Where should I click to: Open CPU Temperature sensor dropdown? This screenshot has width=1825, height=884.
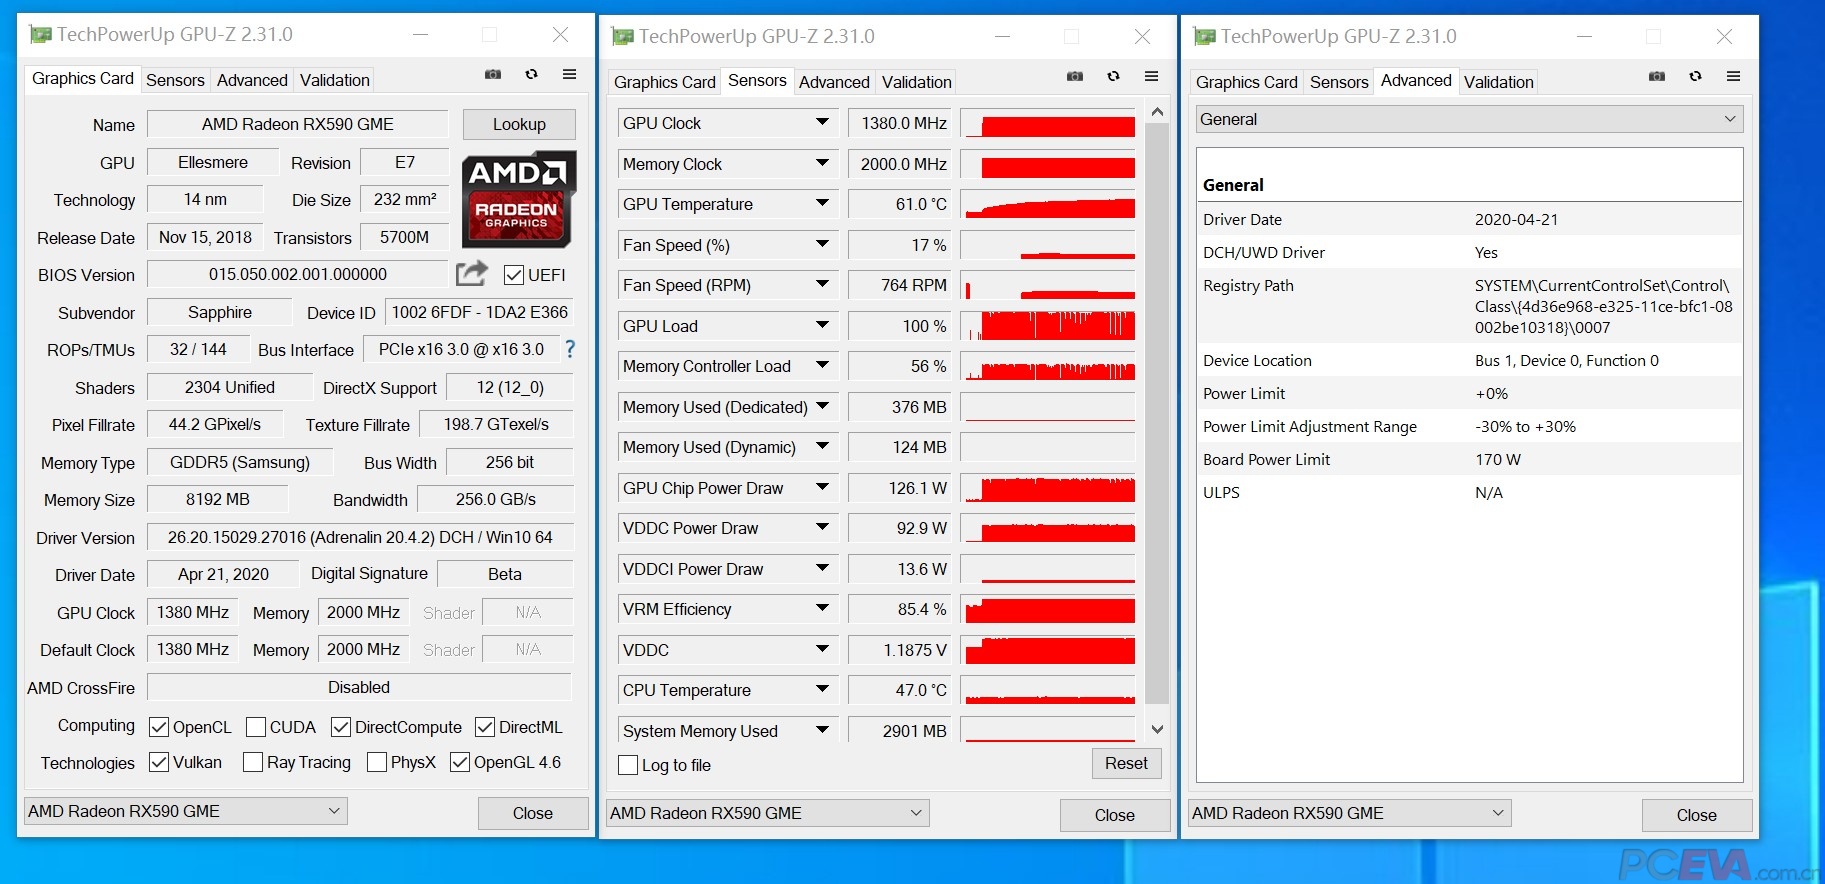[x=822, y=690]
